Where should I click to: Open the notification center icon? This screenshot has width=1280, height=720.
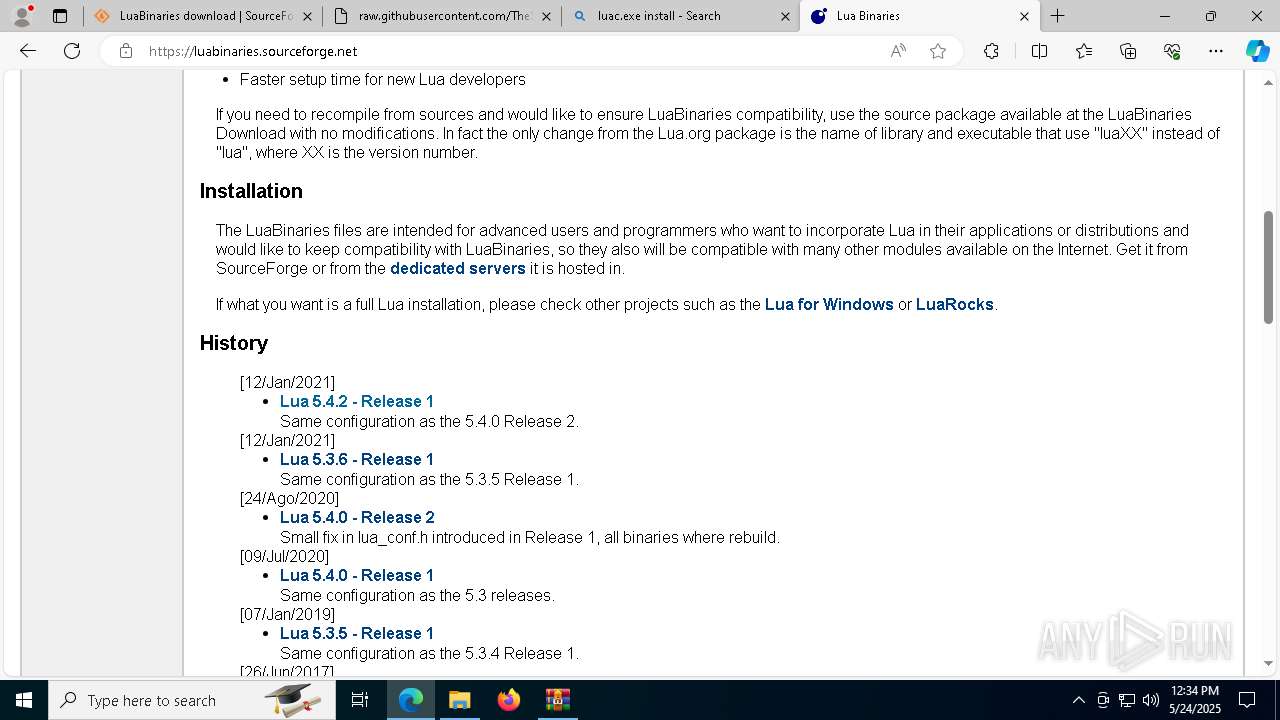coord(1247,700)
